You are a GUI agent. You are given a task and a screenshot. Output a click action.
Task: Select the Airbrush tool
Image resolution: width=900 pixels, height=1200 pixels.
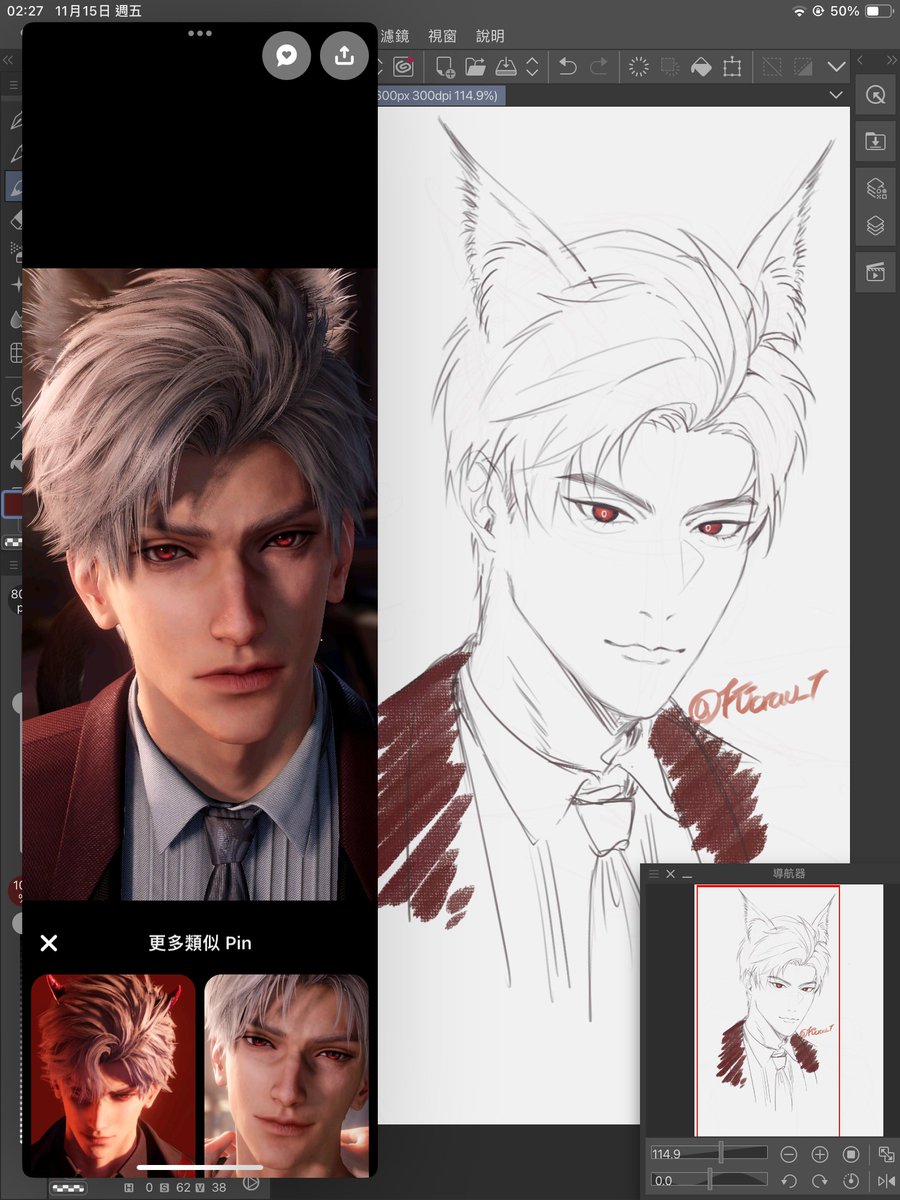click(14, 251)
